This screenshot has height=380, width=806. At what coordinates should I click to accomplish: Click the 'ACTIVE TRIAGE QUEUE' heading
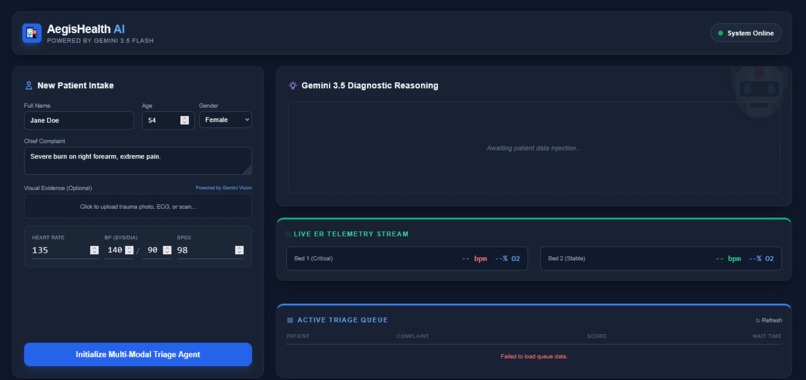(342, 320)
